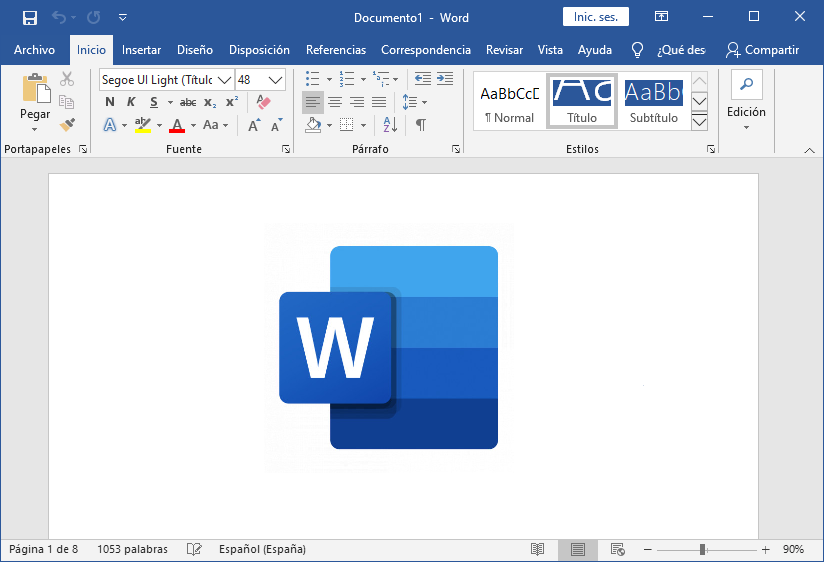Open the Quick Access Toolbar customize arrow

[122, 18]
